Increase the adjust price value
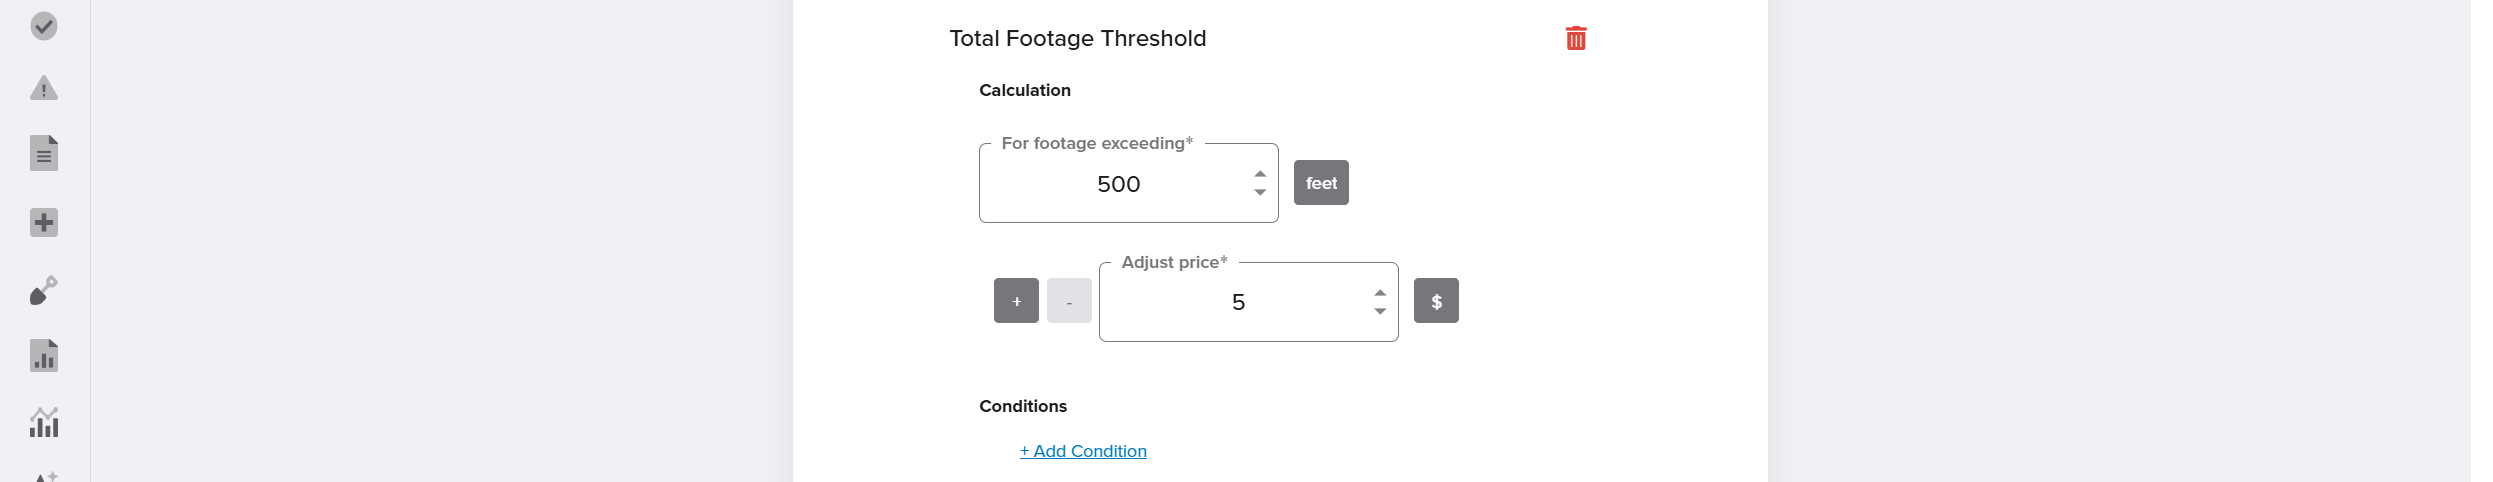 [1380, 293]
